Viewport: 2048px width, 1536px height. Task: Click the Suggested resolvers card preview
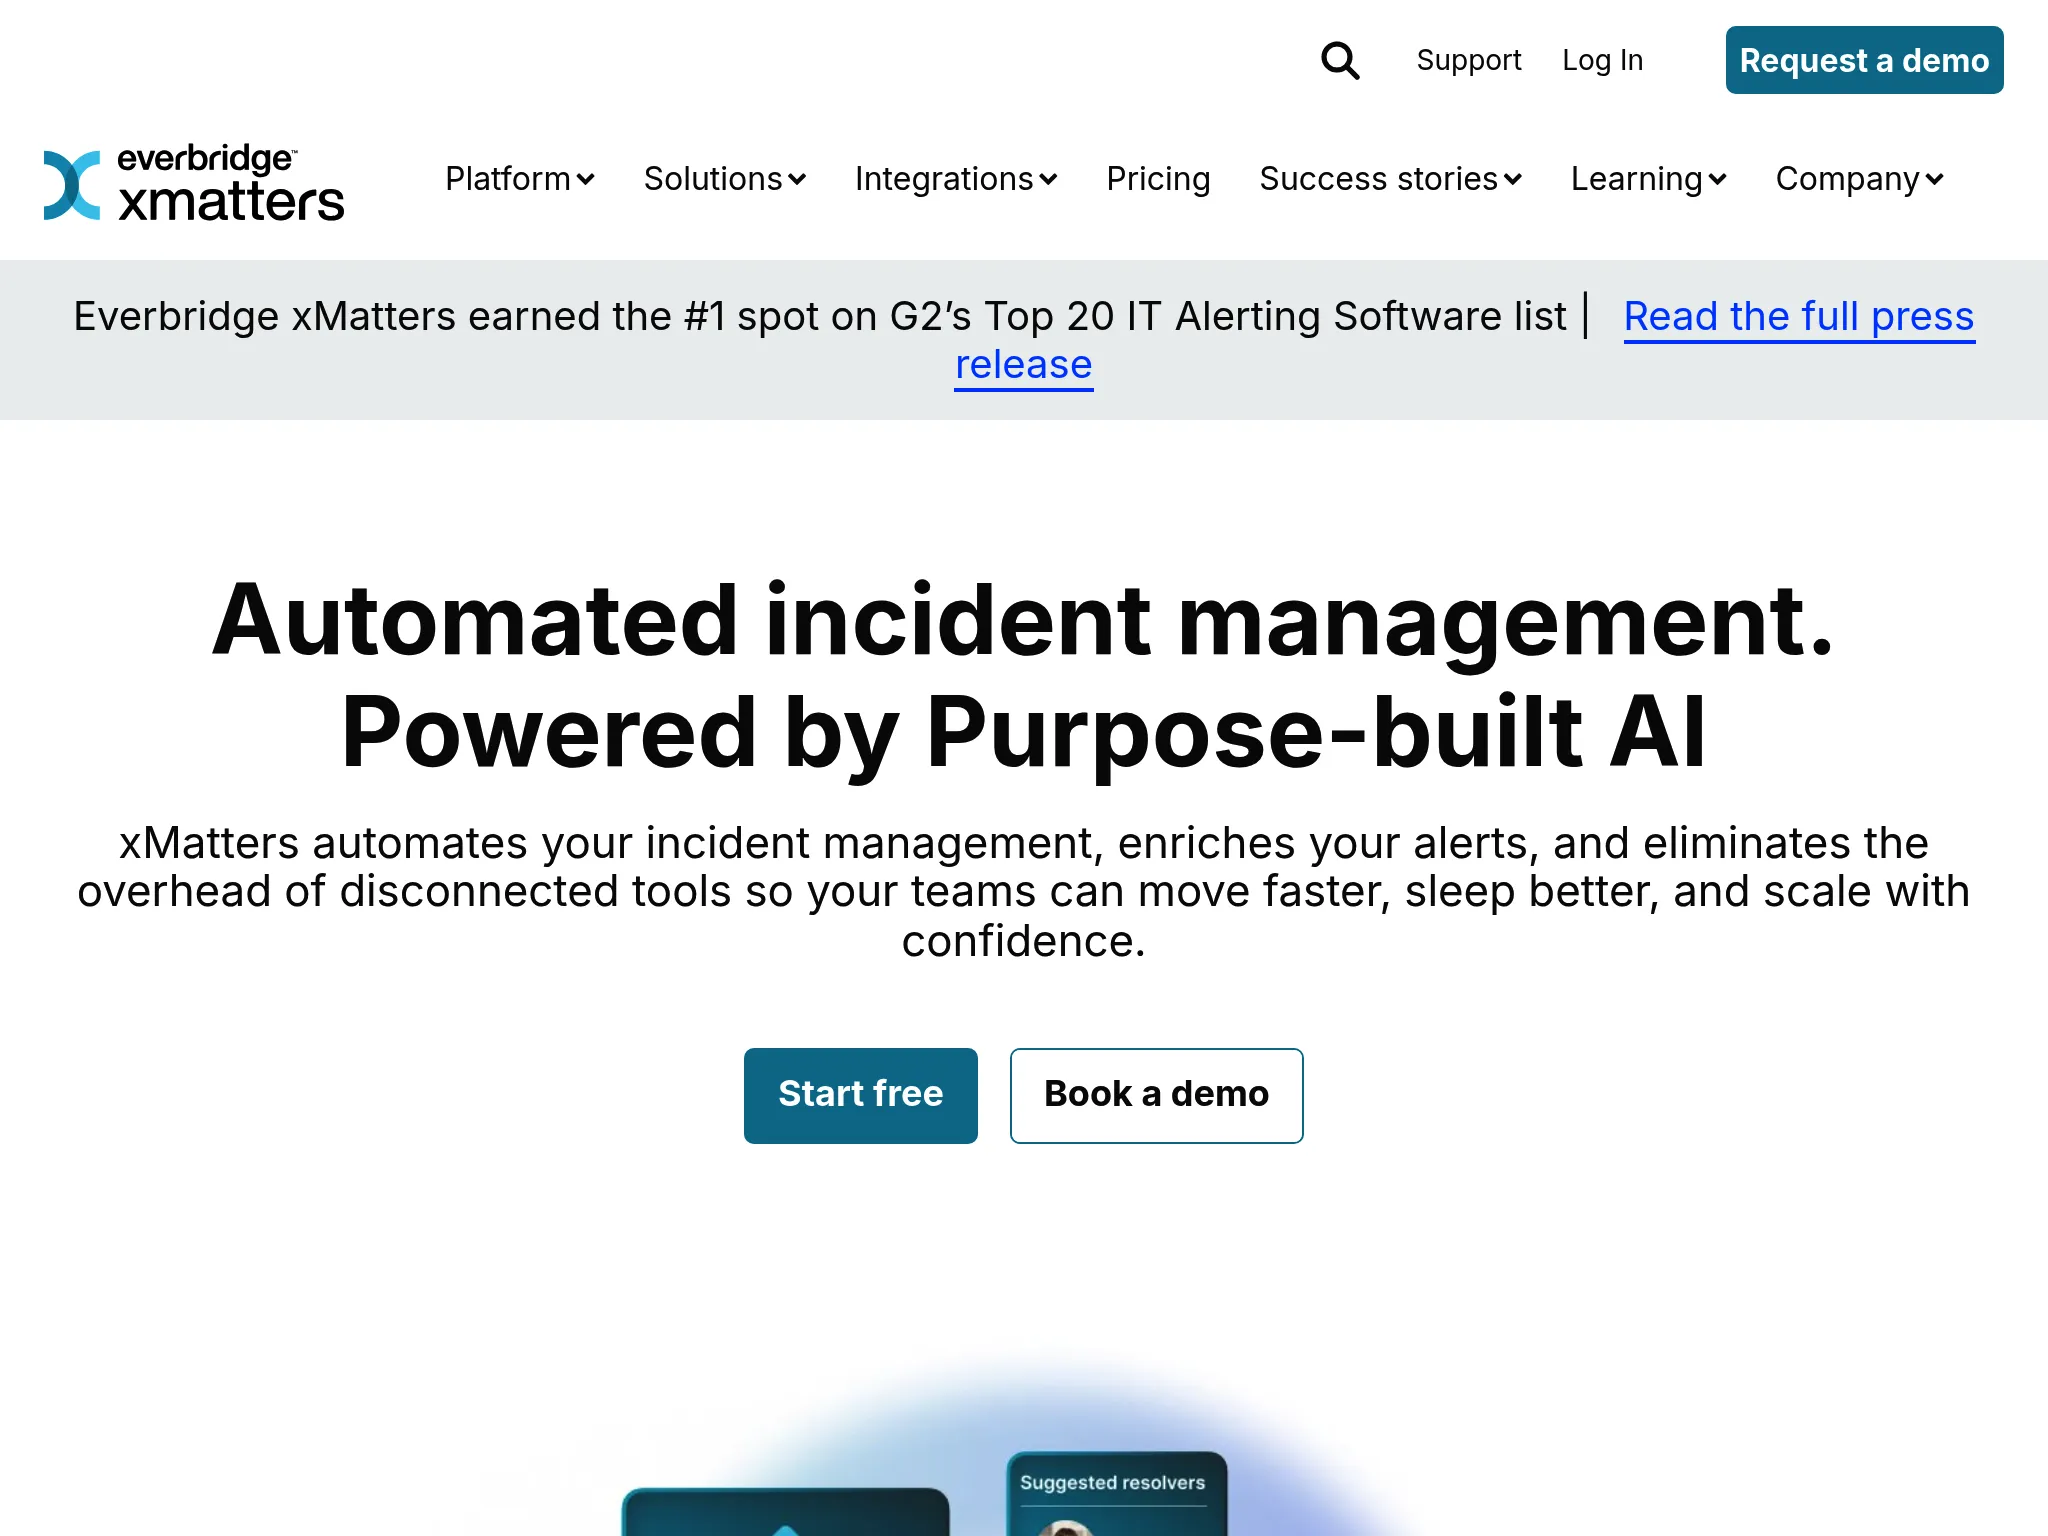(x=1117, y=1494)
